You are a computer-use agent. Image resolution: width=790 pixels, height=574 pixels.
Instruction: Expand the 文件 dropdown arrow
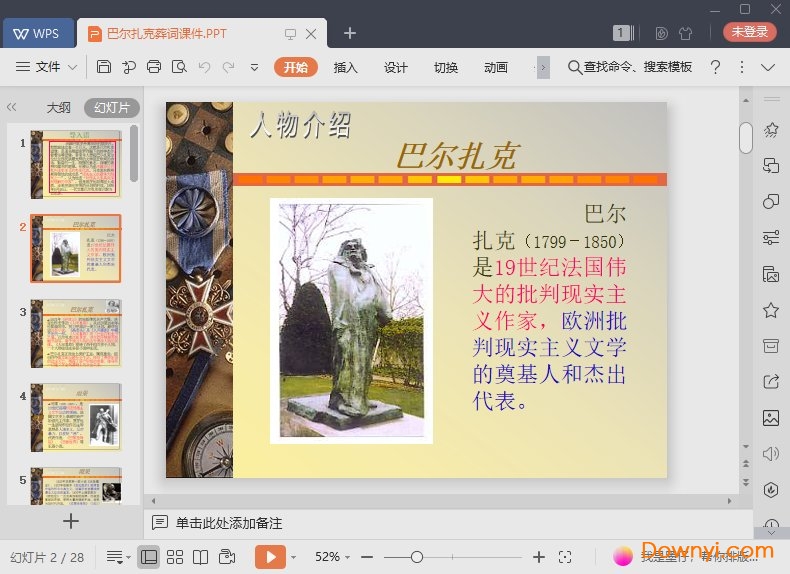point(73,67)
